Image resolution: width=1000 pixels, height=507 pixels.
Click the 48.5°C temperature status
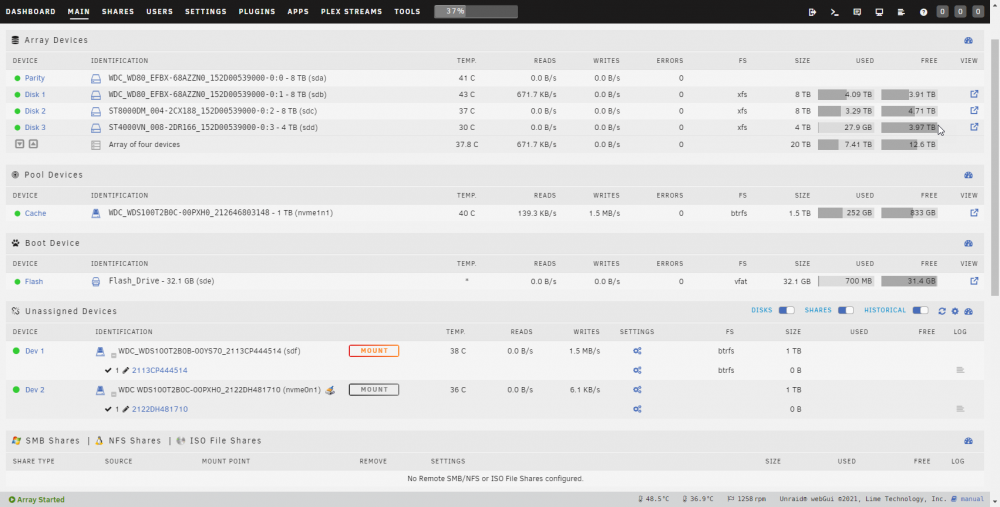pos(654,499)
